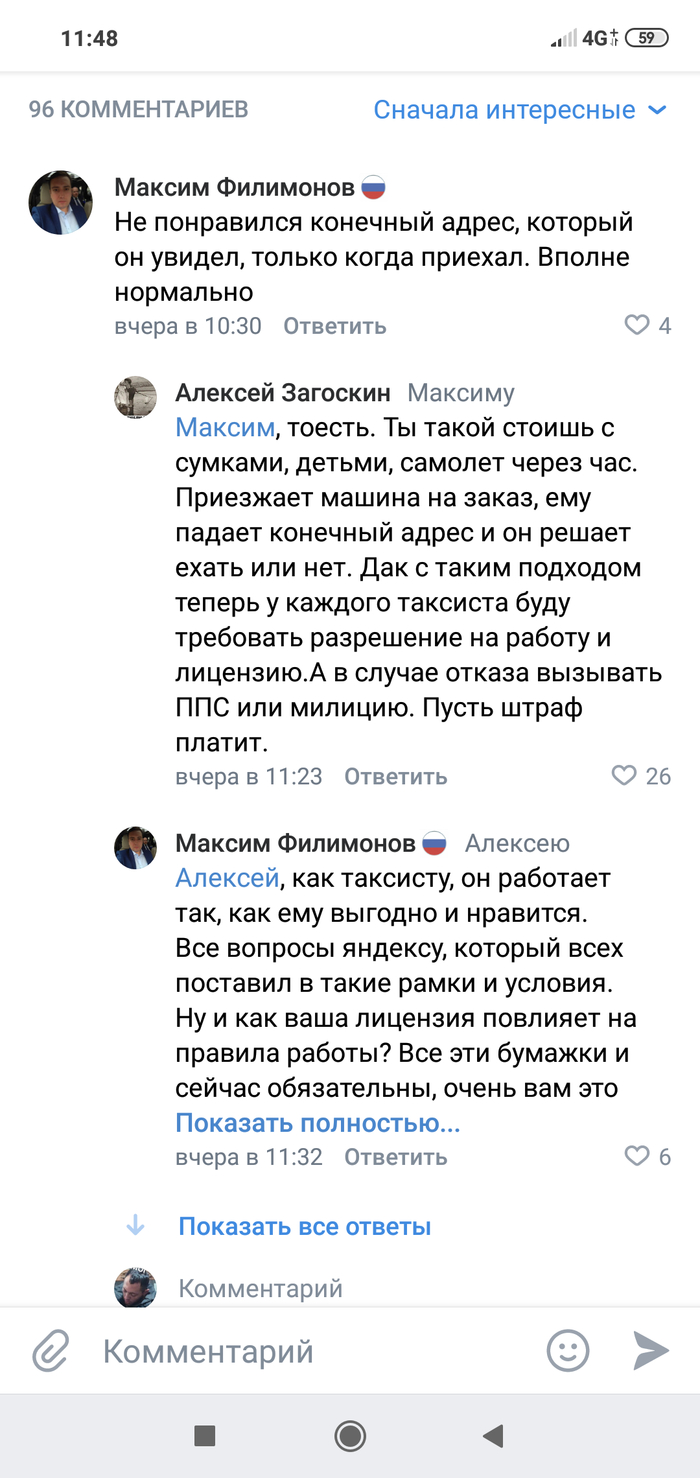This screenshot has height=1478, width=700.
Task: Reply to the comment posted at 11:32
Action: click(395, 1158)
